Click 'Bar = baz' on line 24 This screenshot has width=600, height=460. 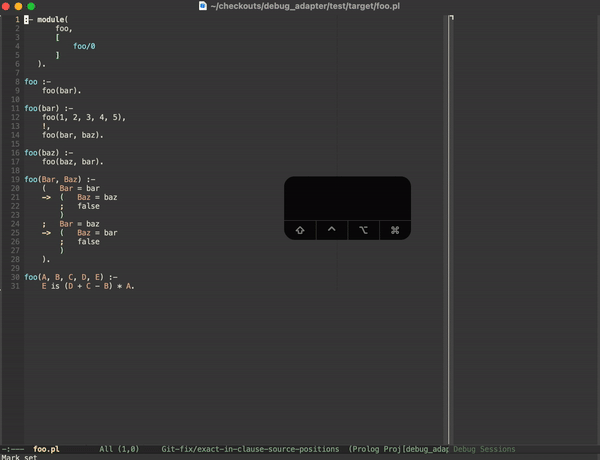79,224
